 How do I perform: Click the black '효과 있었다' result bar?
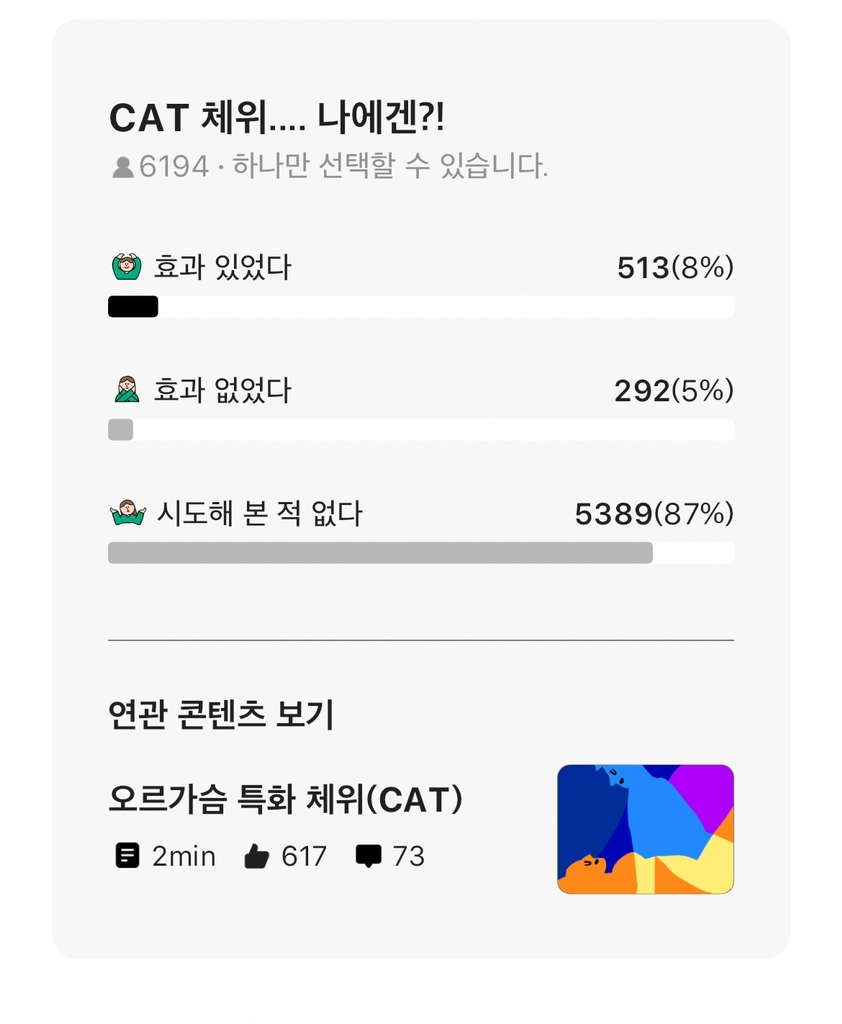tap(133, 307)
